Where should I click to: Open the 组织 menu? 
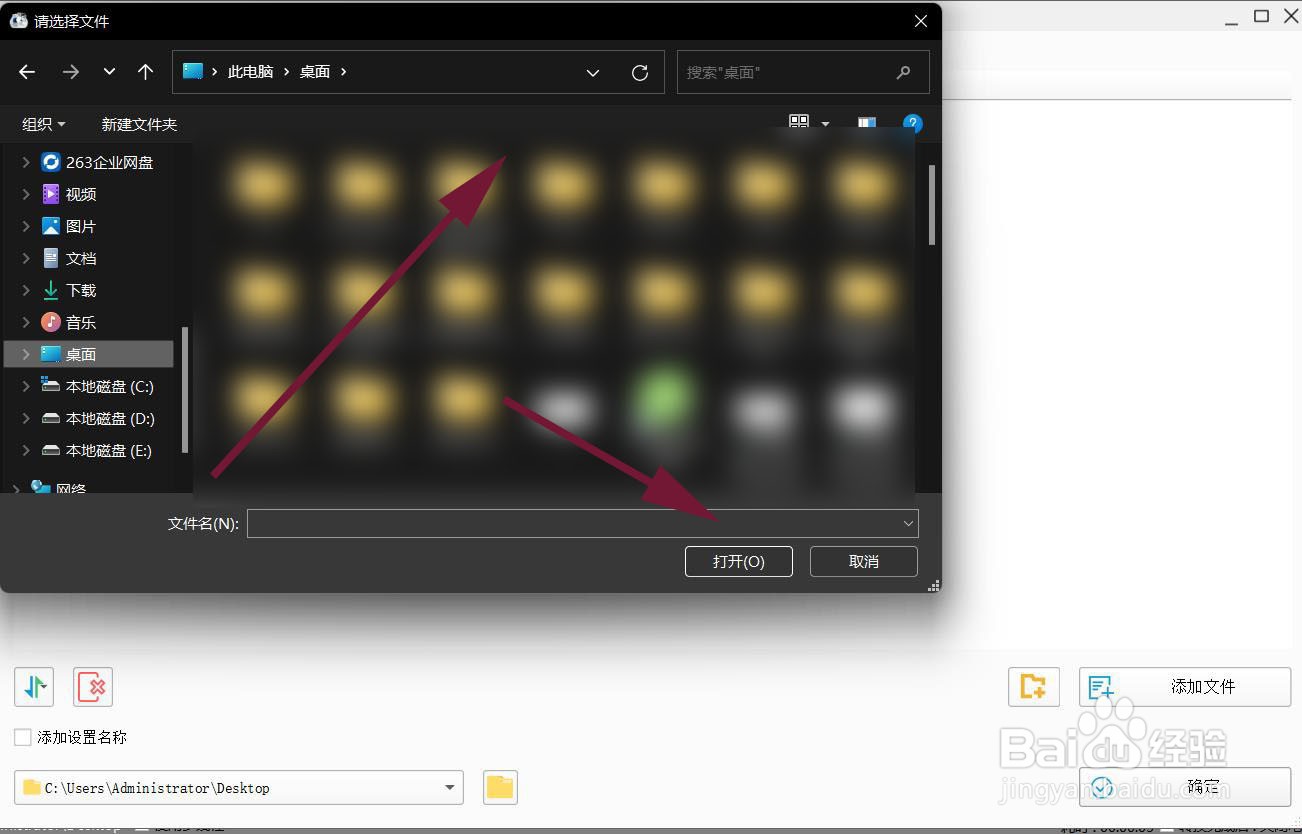(44, 124)
